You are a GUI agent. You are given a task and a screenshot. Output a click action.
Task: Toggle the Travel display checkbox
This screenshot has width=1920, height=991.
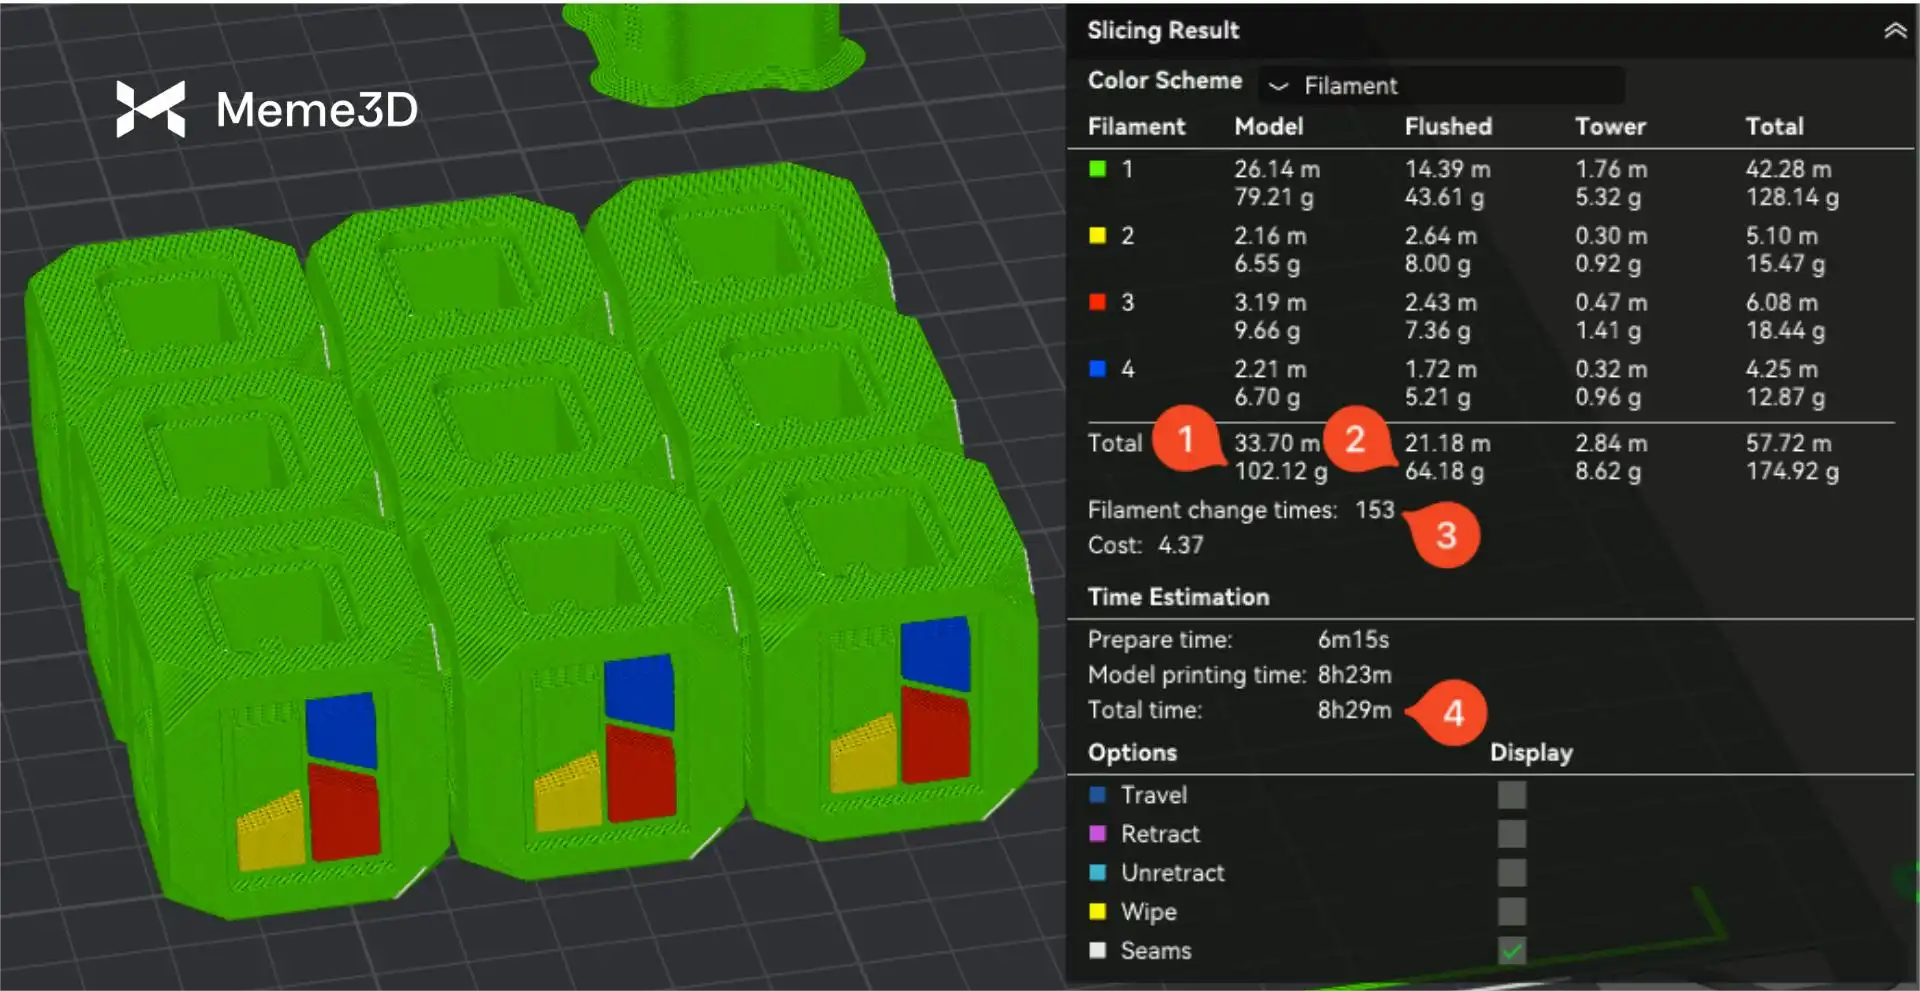click(1511, 795)
